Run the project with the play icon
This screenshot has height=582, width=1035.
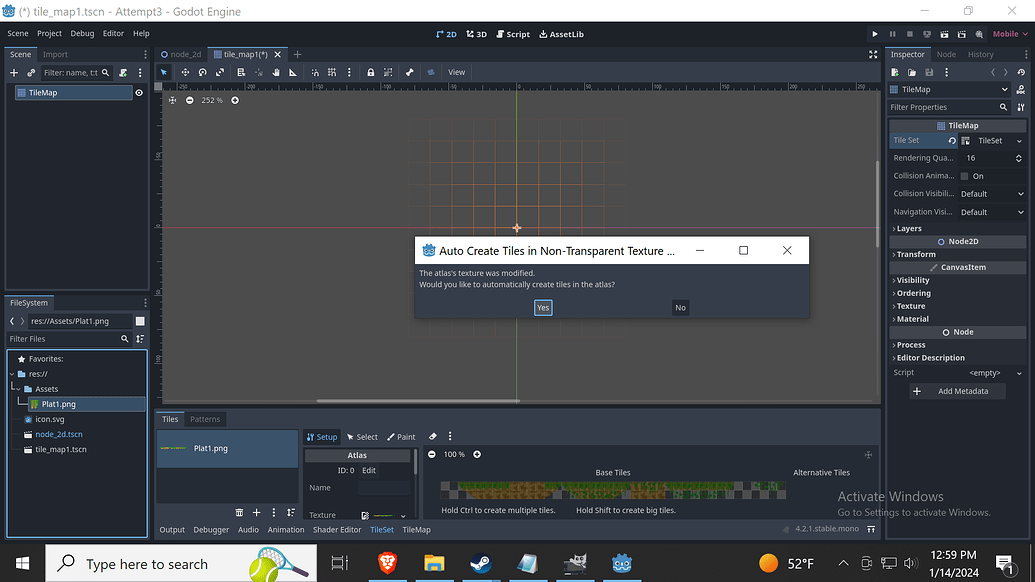[x=875, y=33]
